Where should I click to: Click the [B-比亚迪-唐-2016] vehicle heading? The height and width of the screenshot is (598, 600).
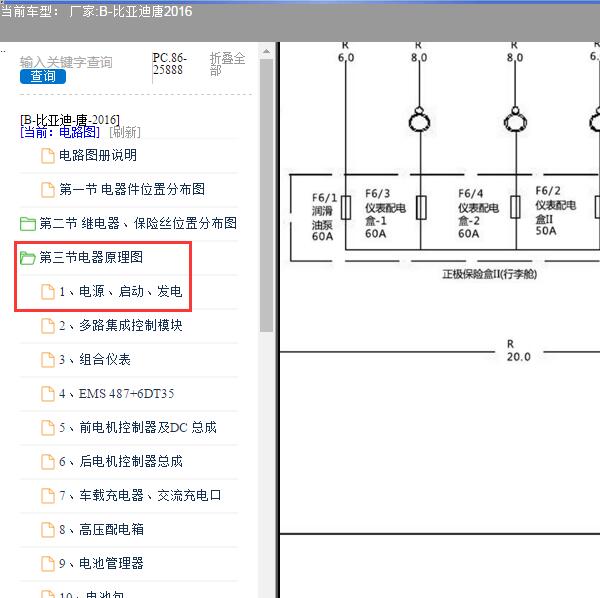coord(70,120)
